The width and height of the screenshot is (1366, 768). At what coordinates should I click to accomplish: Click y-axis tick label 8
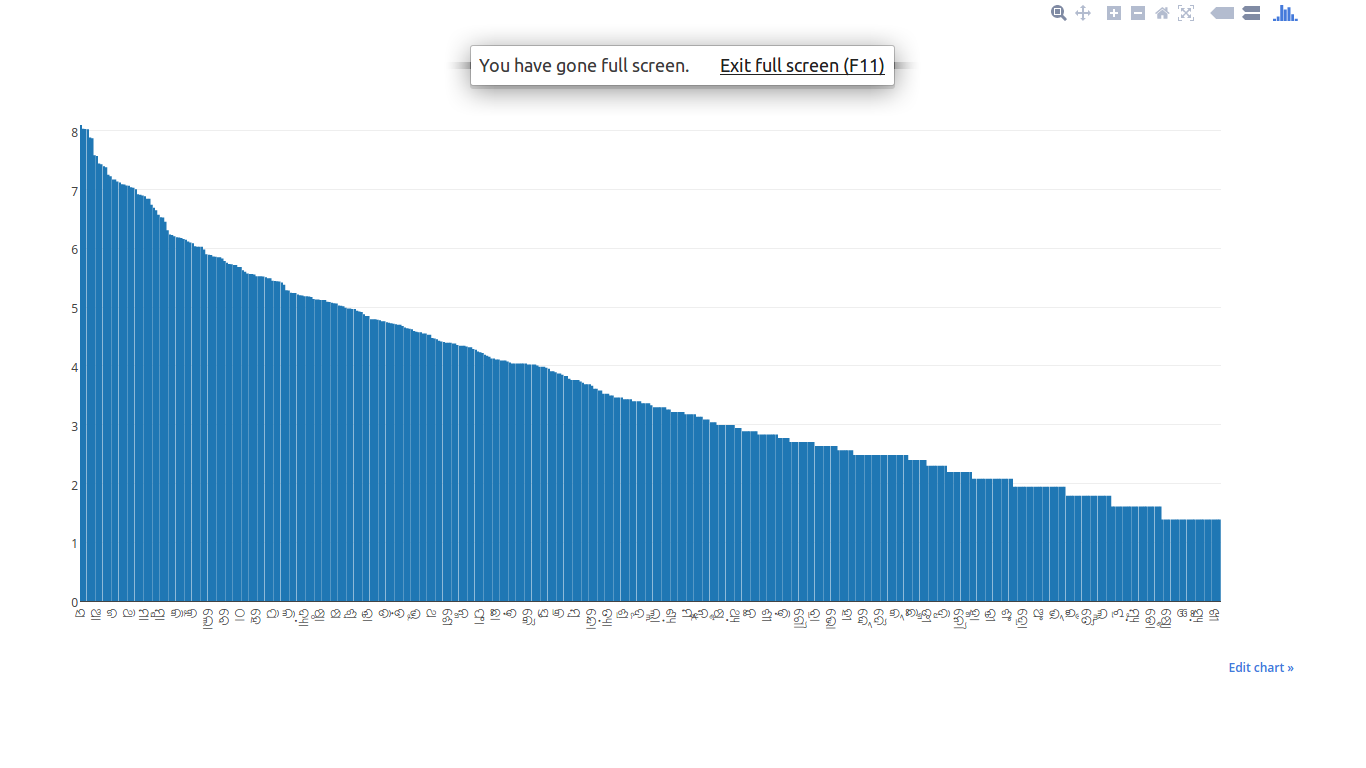coord(74,132)
